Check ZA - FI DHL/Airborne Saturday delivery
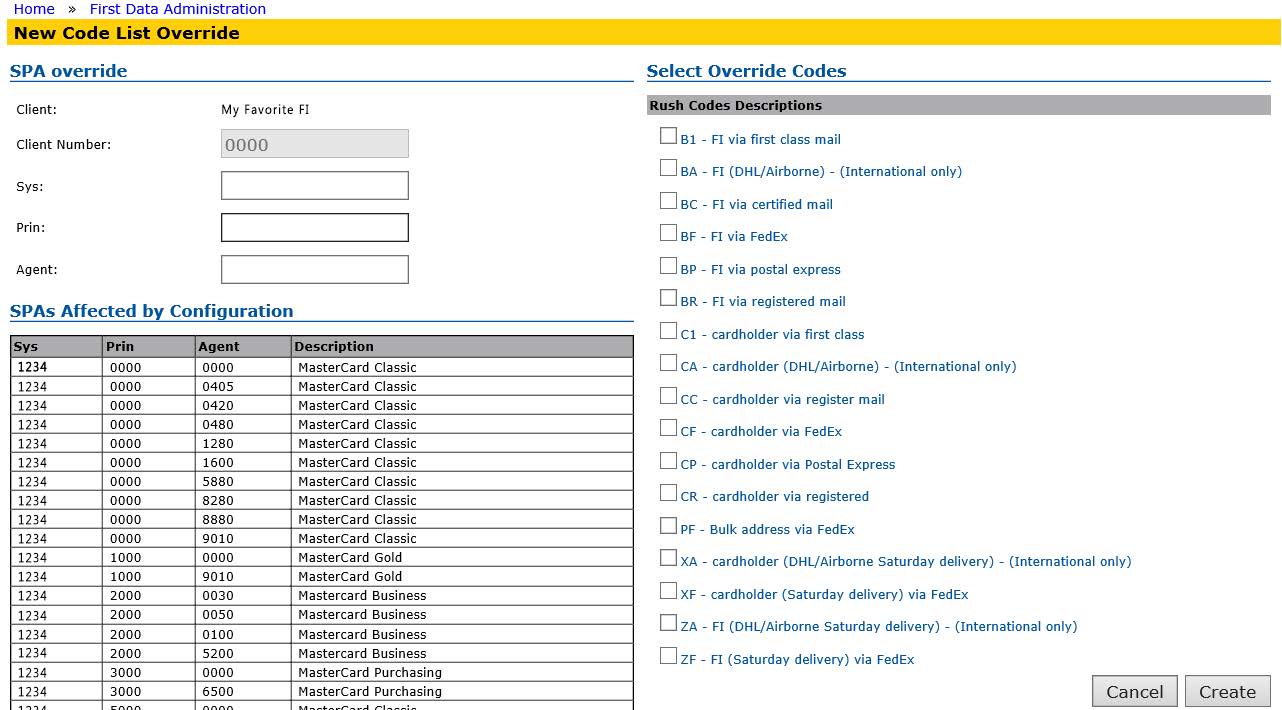The height and width of the screenshot is (710, 1282). (x=668, y=623)
